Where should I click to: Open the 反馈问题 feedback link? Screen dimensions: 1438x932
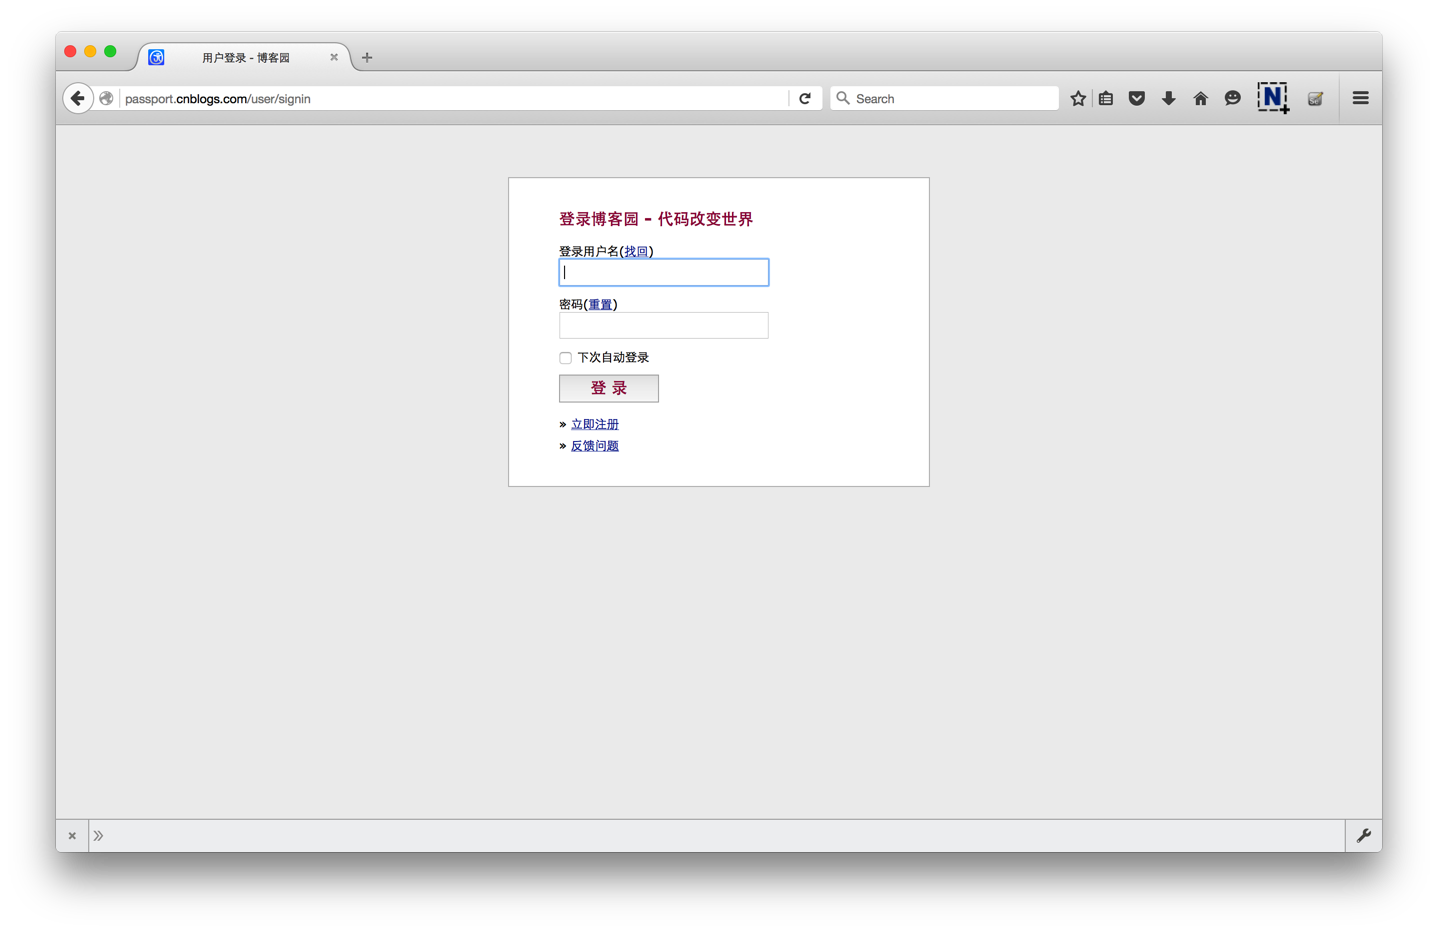(594, 446)
